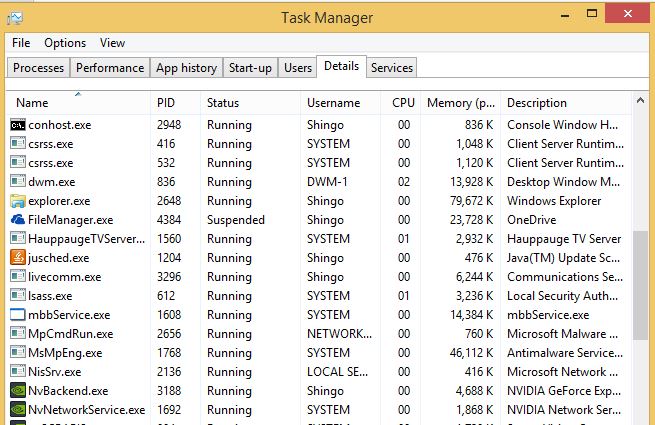Switch to the Services tab

[x=392, y=68]
